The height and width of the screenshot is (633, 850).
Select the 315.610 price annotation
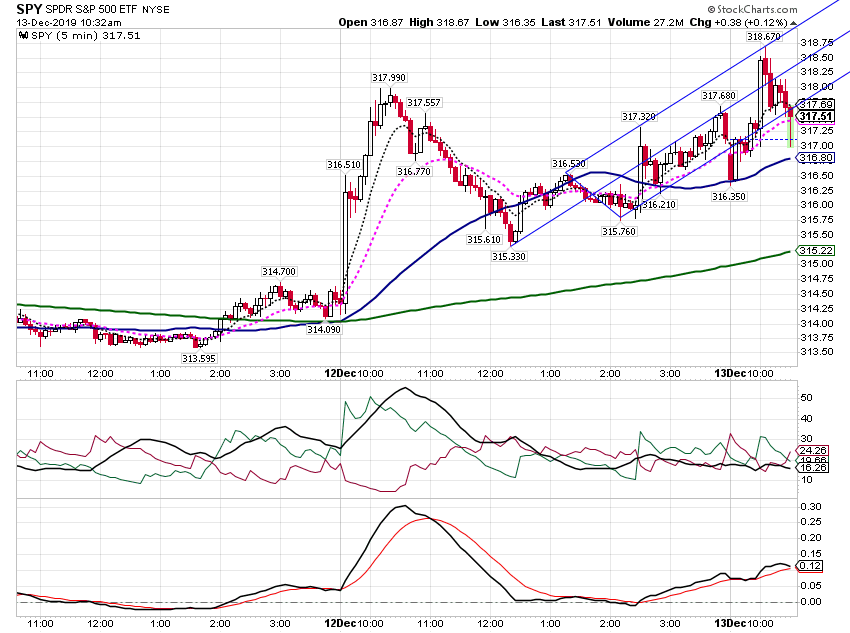pos(484,240)
